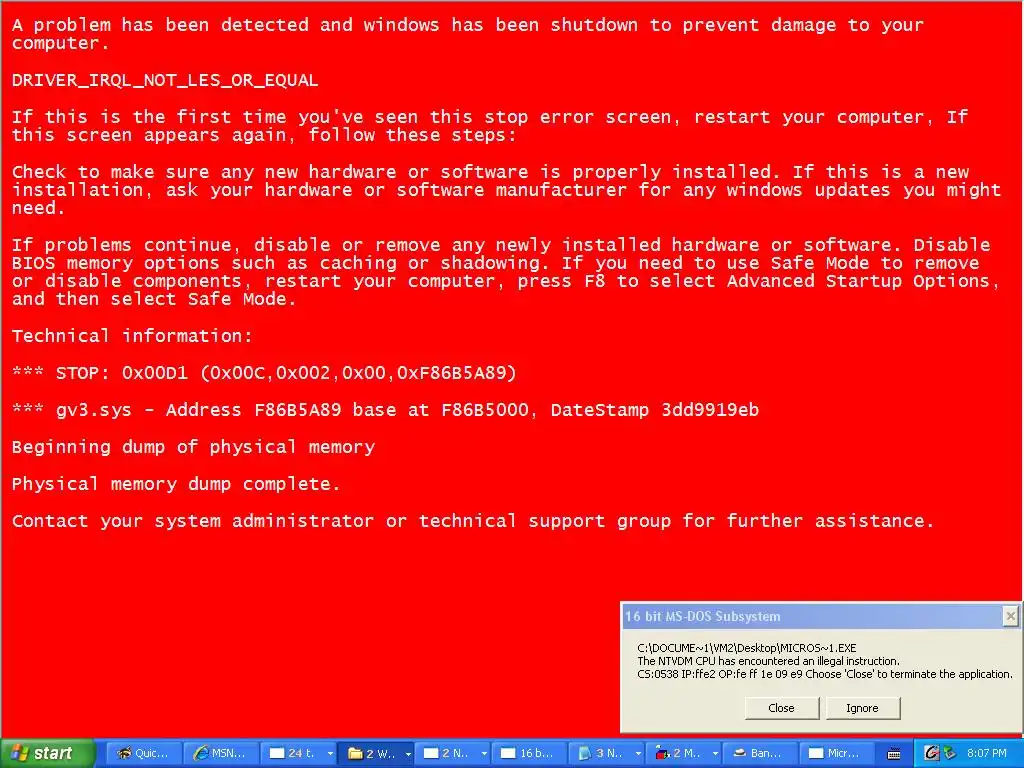The image size is (1024, 768).
Task: Switch to the 'Micr...' taskbar window
Action: point(837,753)
